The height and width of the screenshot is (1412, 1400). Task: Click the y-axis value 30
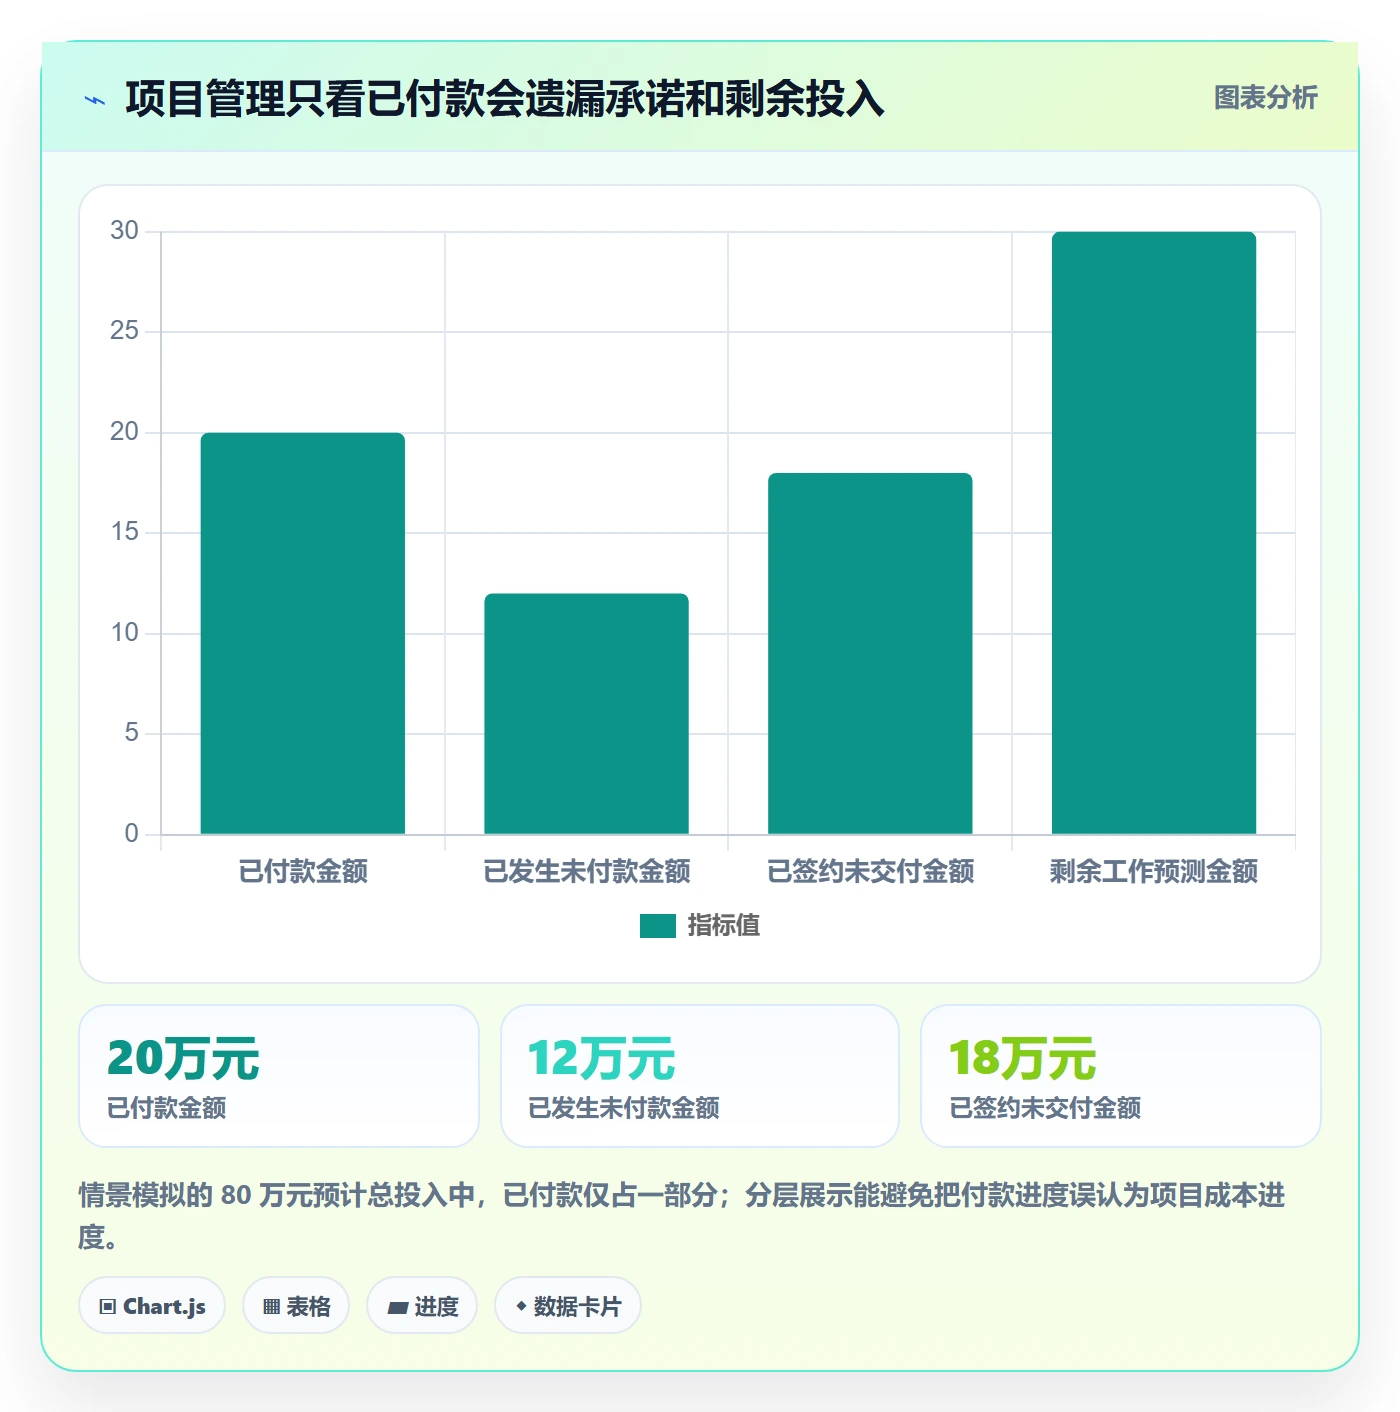[x=124, y=231]
